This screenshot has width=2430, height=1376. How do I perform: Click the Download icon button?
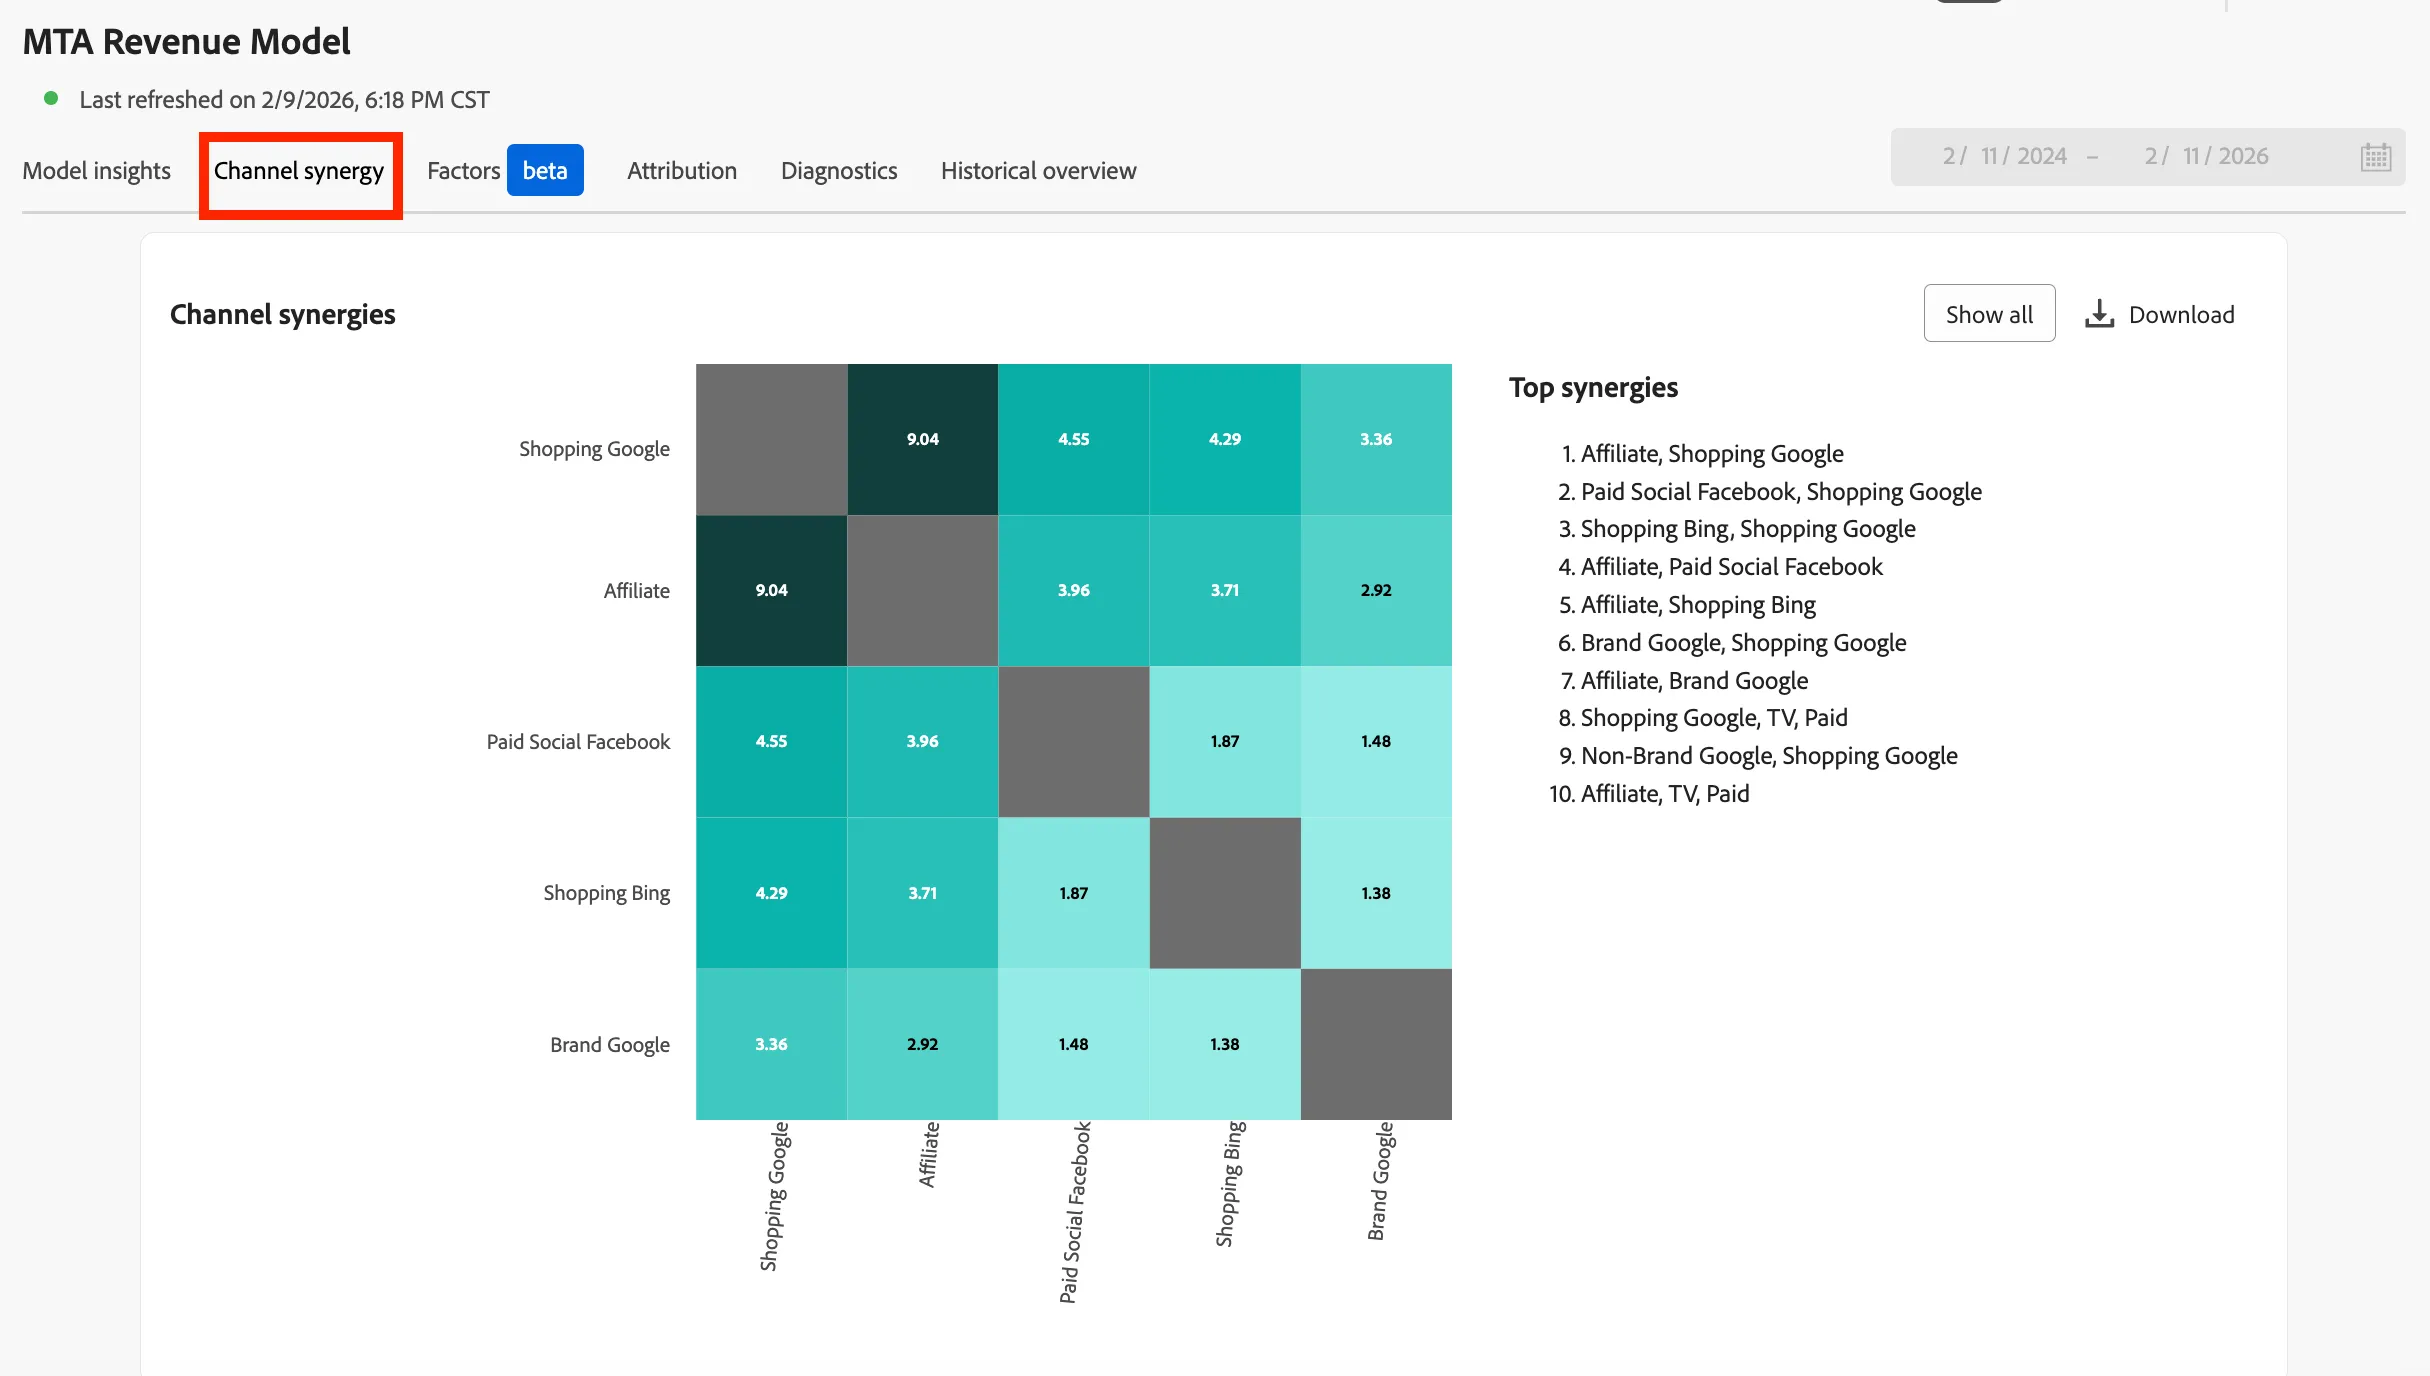(x=2159, y=314)
